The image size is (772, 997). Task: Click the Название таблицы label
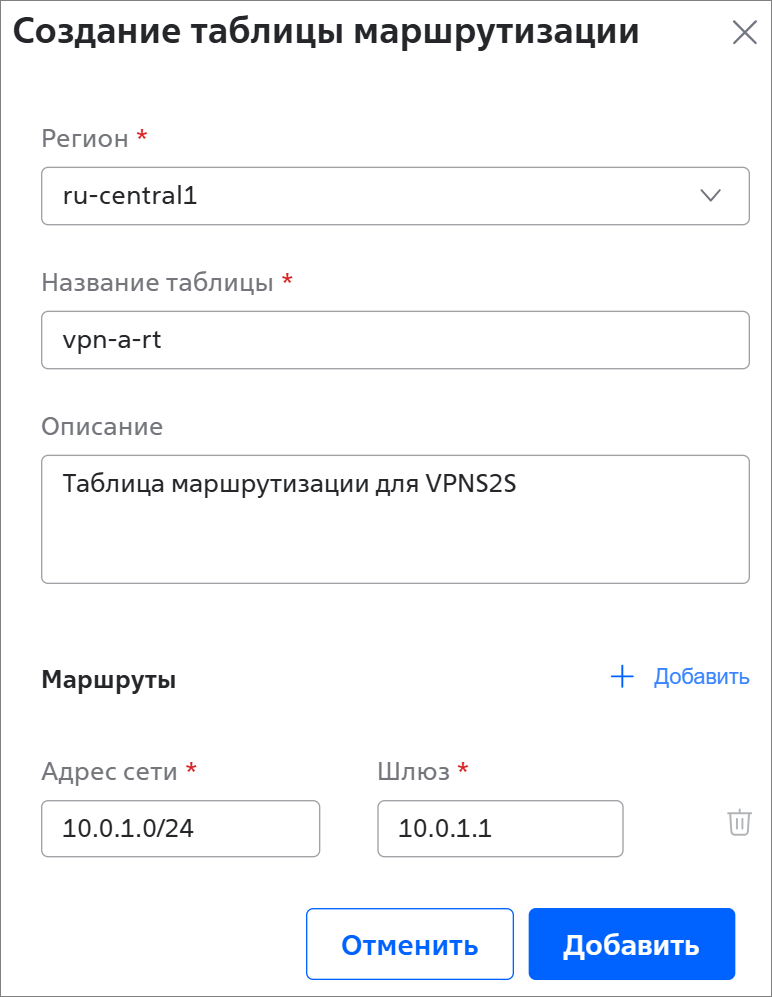pos(157,282)
